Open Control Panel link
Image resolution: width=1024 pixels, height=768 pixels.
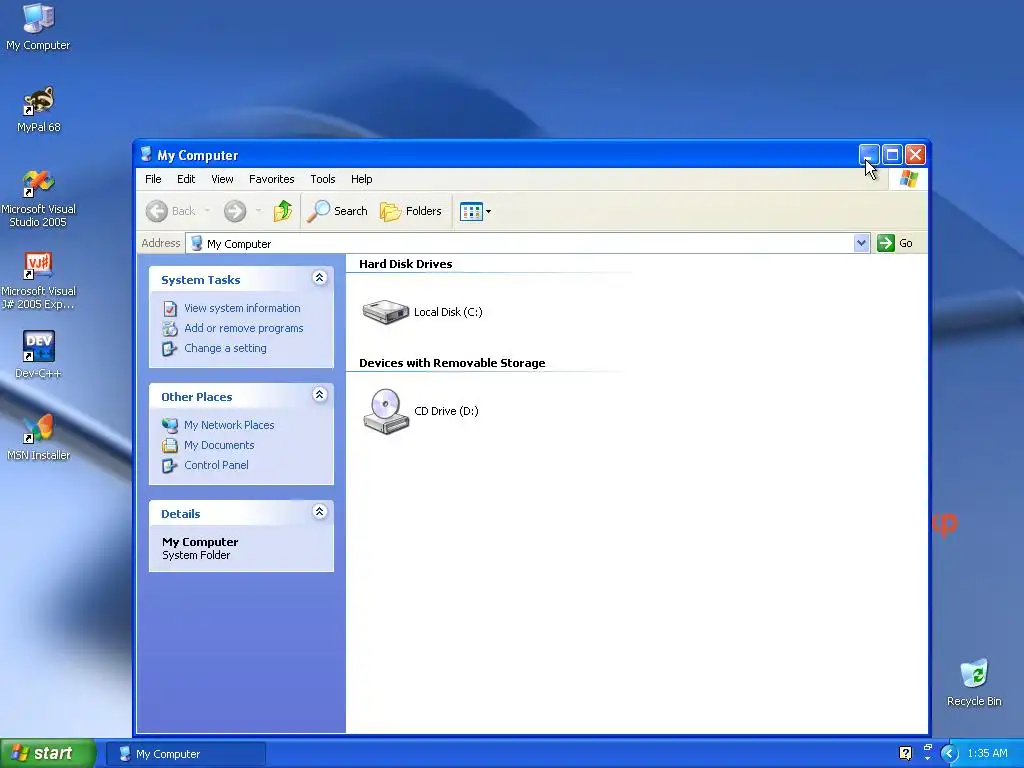[216, 465]
